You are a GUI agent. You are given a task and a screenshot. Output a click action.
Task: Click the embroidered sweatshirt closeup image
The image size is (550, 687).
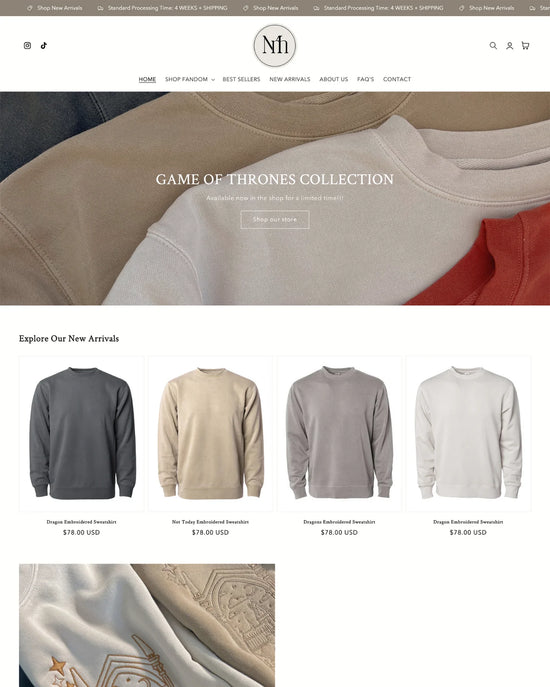[147, 625]
